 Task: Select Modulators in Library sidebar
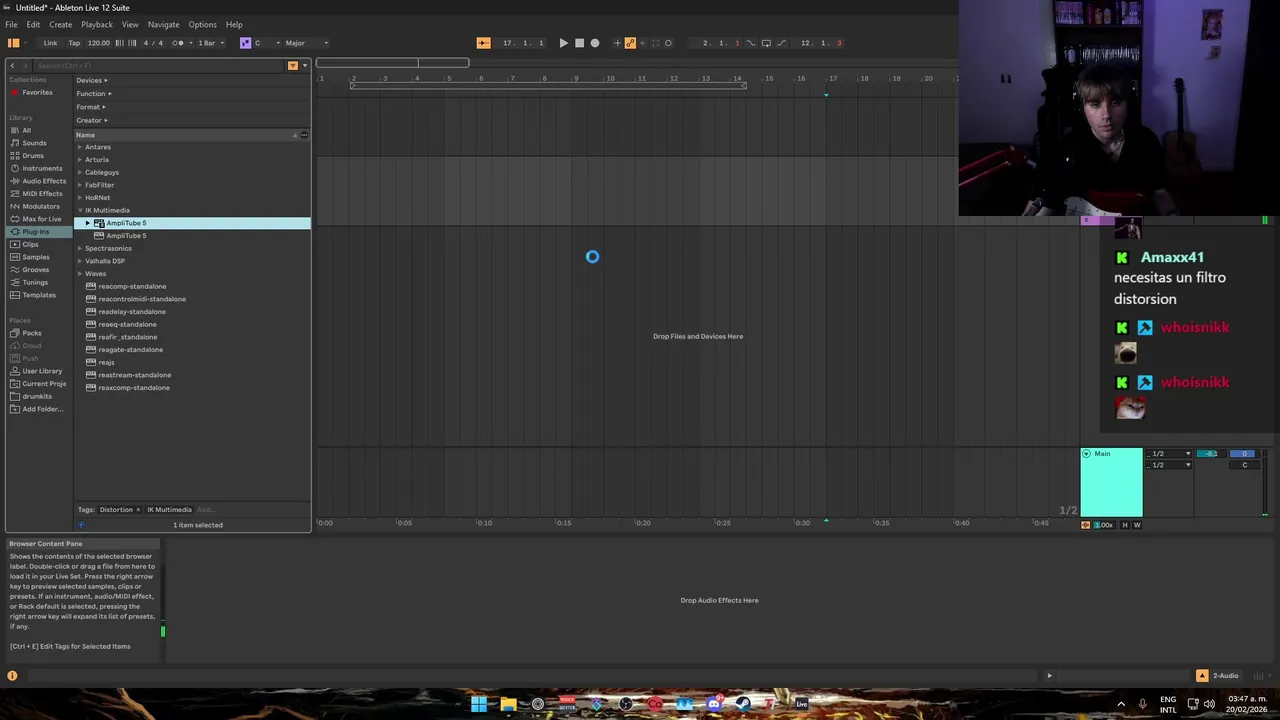point(41,206)
